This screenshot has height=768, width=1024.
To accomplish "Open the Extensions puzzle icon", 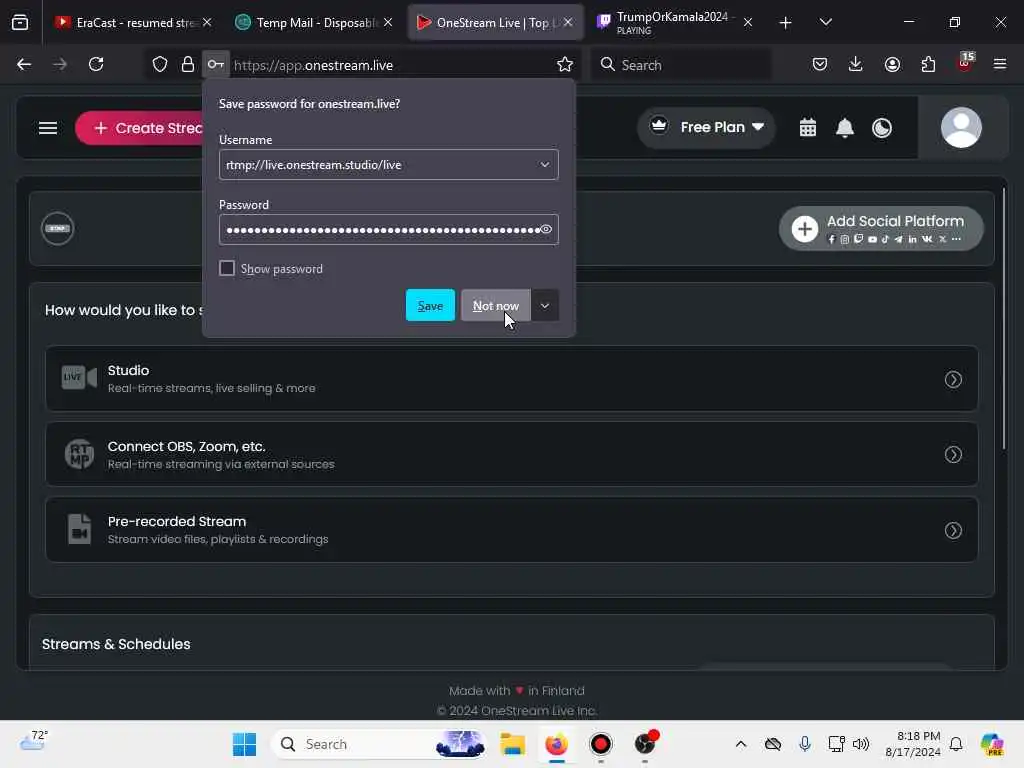I will coord(929,65).
